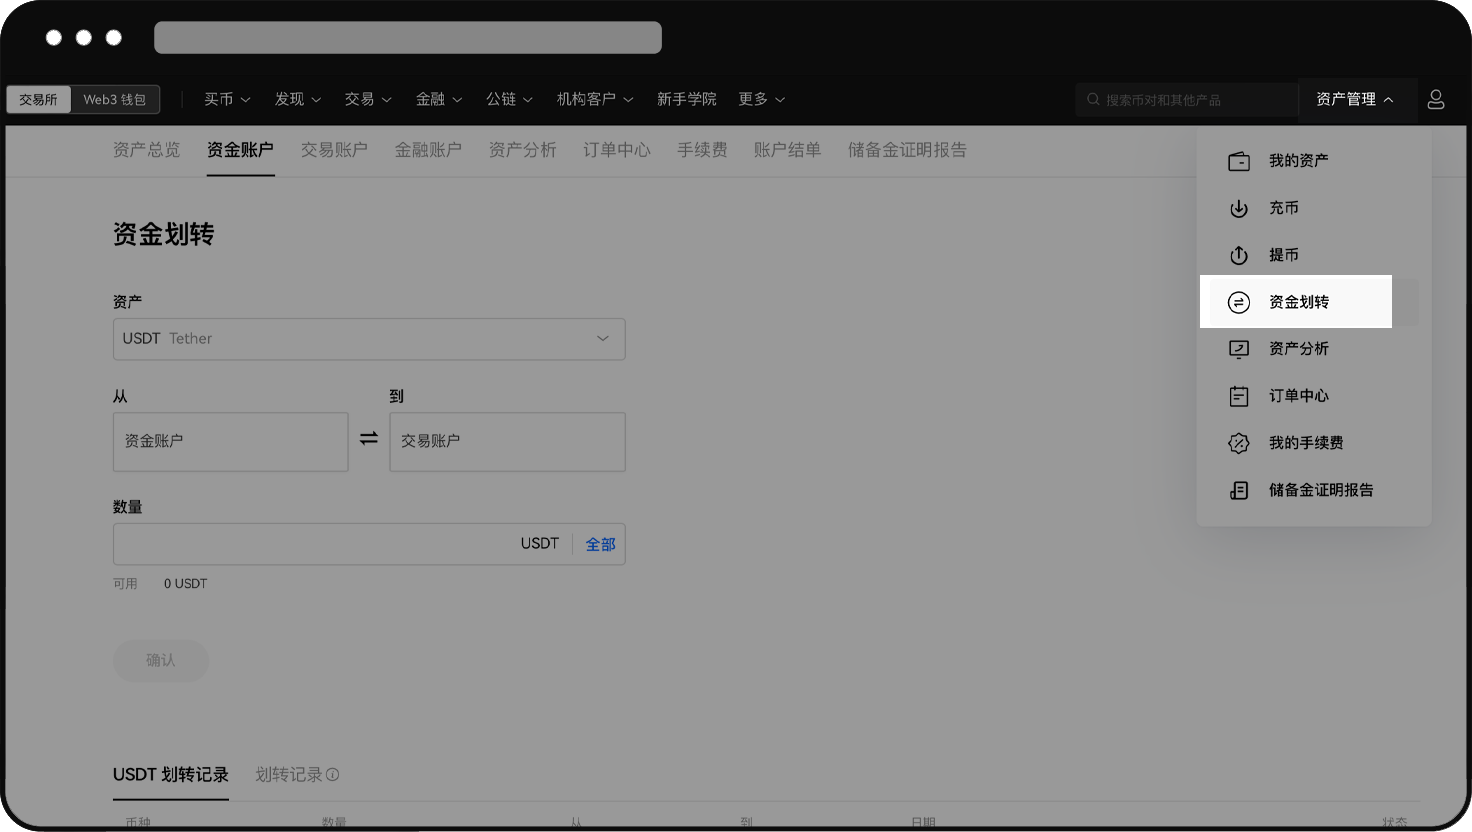Viewport: 1472px width, 832px height.
Task: Click the 储备金证明报告 document icon
Action: click(x=1238, y=489)
